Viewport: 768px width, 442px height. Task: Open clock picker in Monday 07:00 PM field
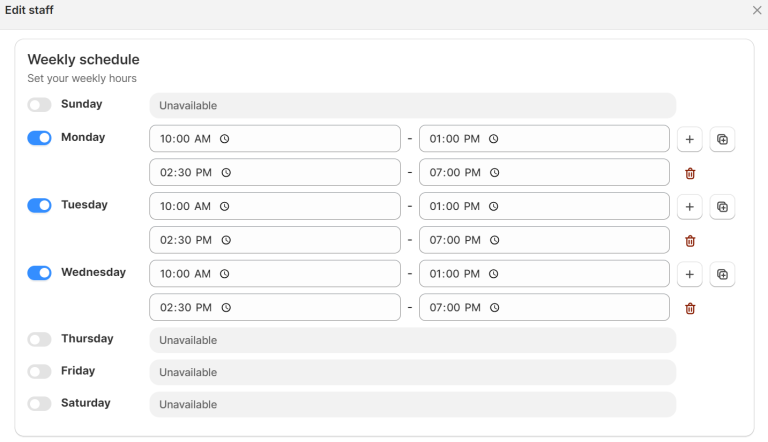pyautogui.click(x=495, y=172)
